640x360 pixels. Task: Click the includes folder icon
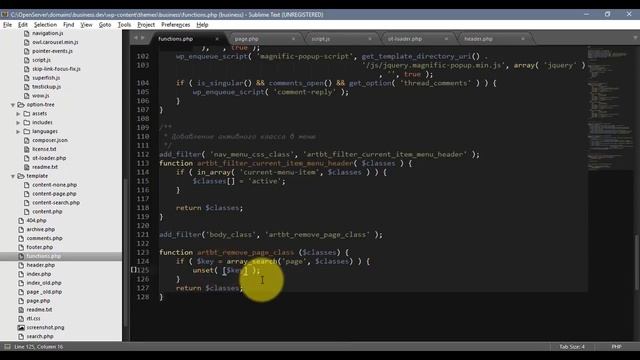tap(27, 122)
